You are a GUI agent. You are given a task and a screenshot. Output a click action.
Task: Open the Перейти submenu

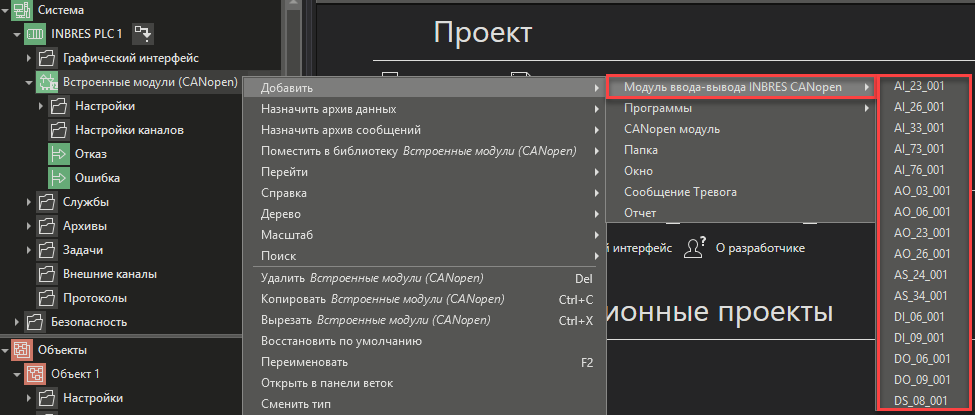click(424, 172)
